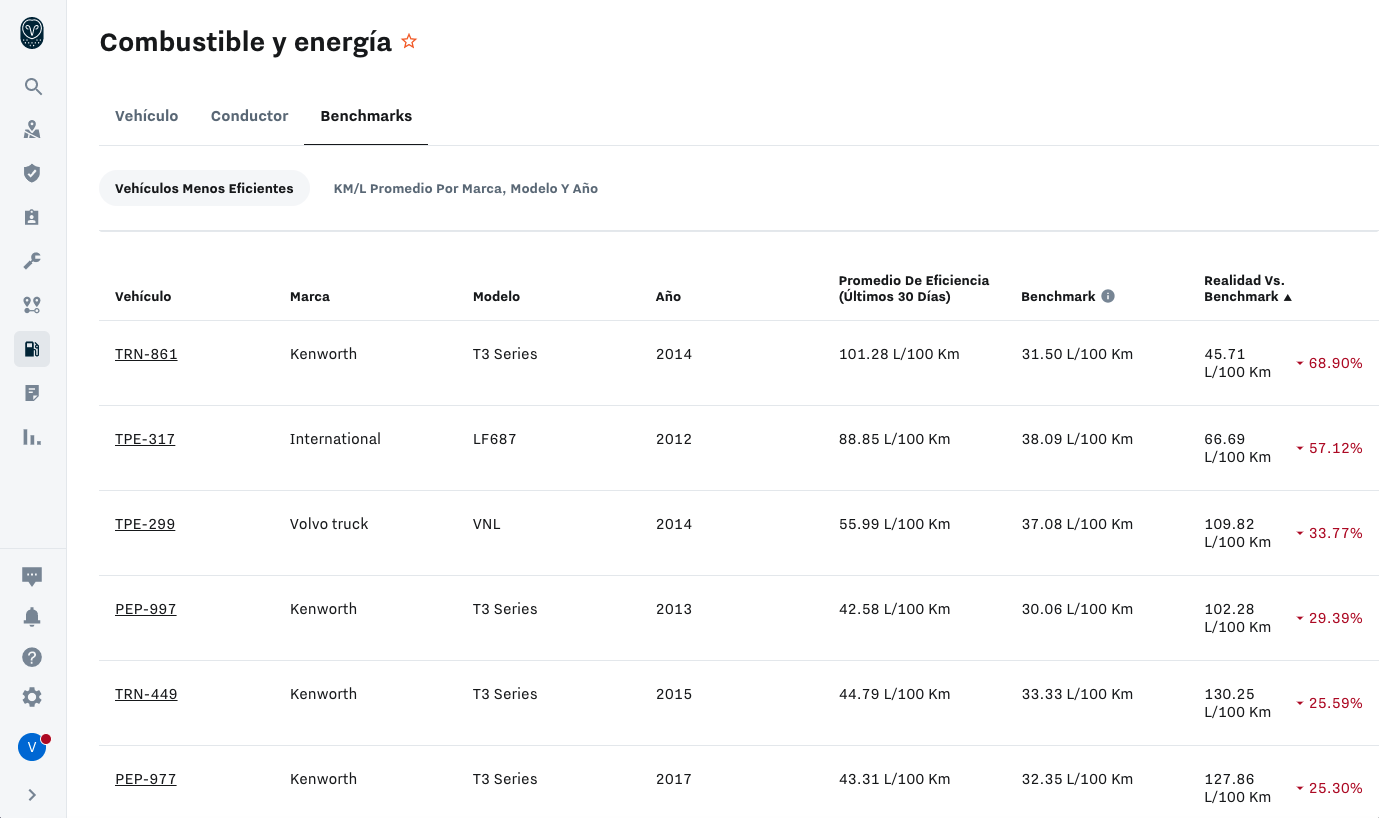This screenshot has height=818, width=1379.
Task: Open vehicle link TRN-449
Action: [146, 694]
